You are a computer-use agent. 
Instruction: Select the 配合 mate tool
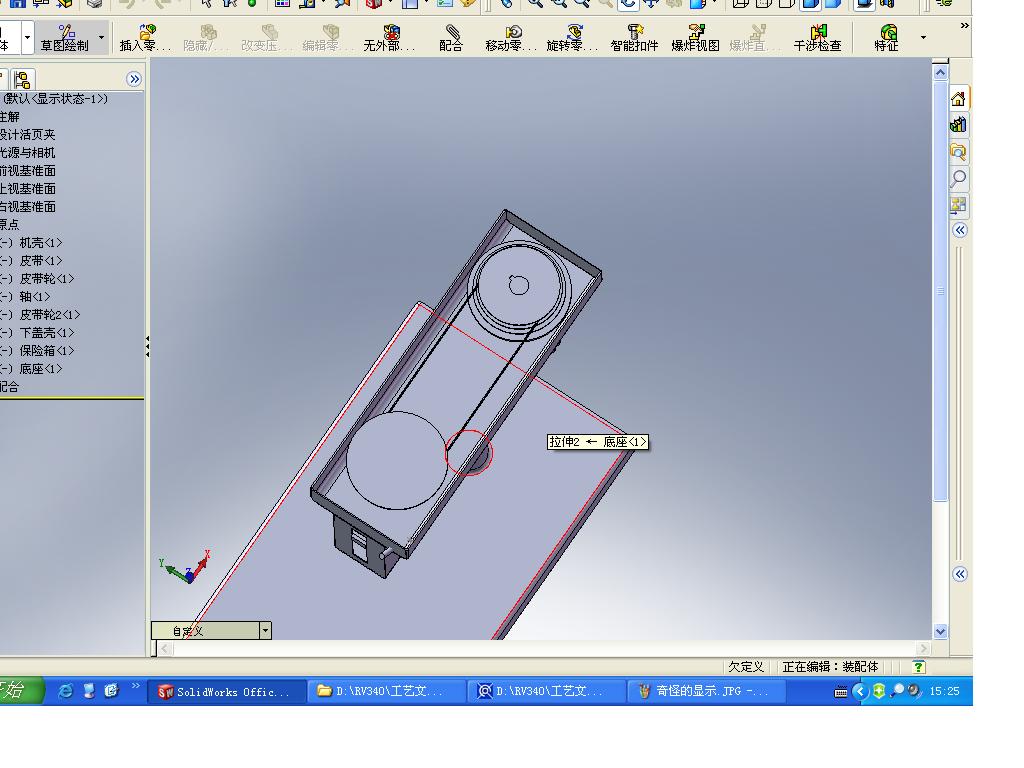451,38
